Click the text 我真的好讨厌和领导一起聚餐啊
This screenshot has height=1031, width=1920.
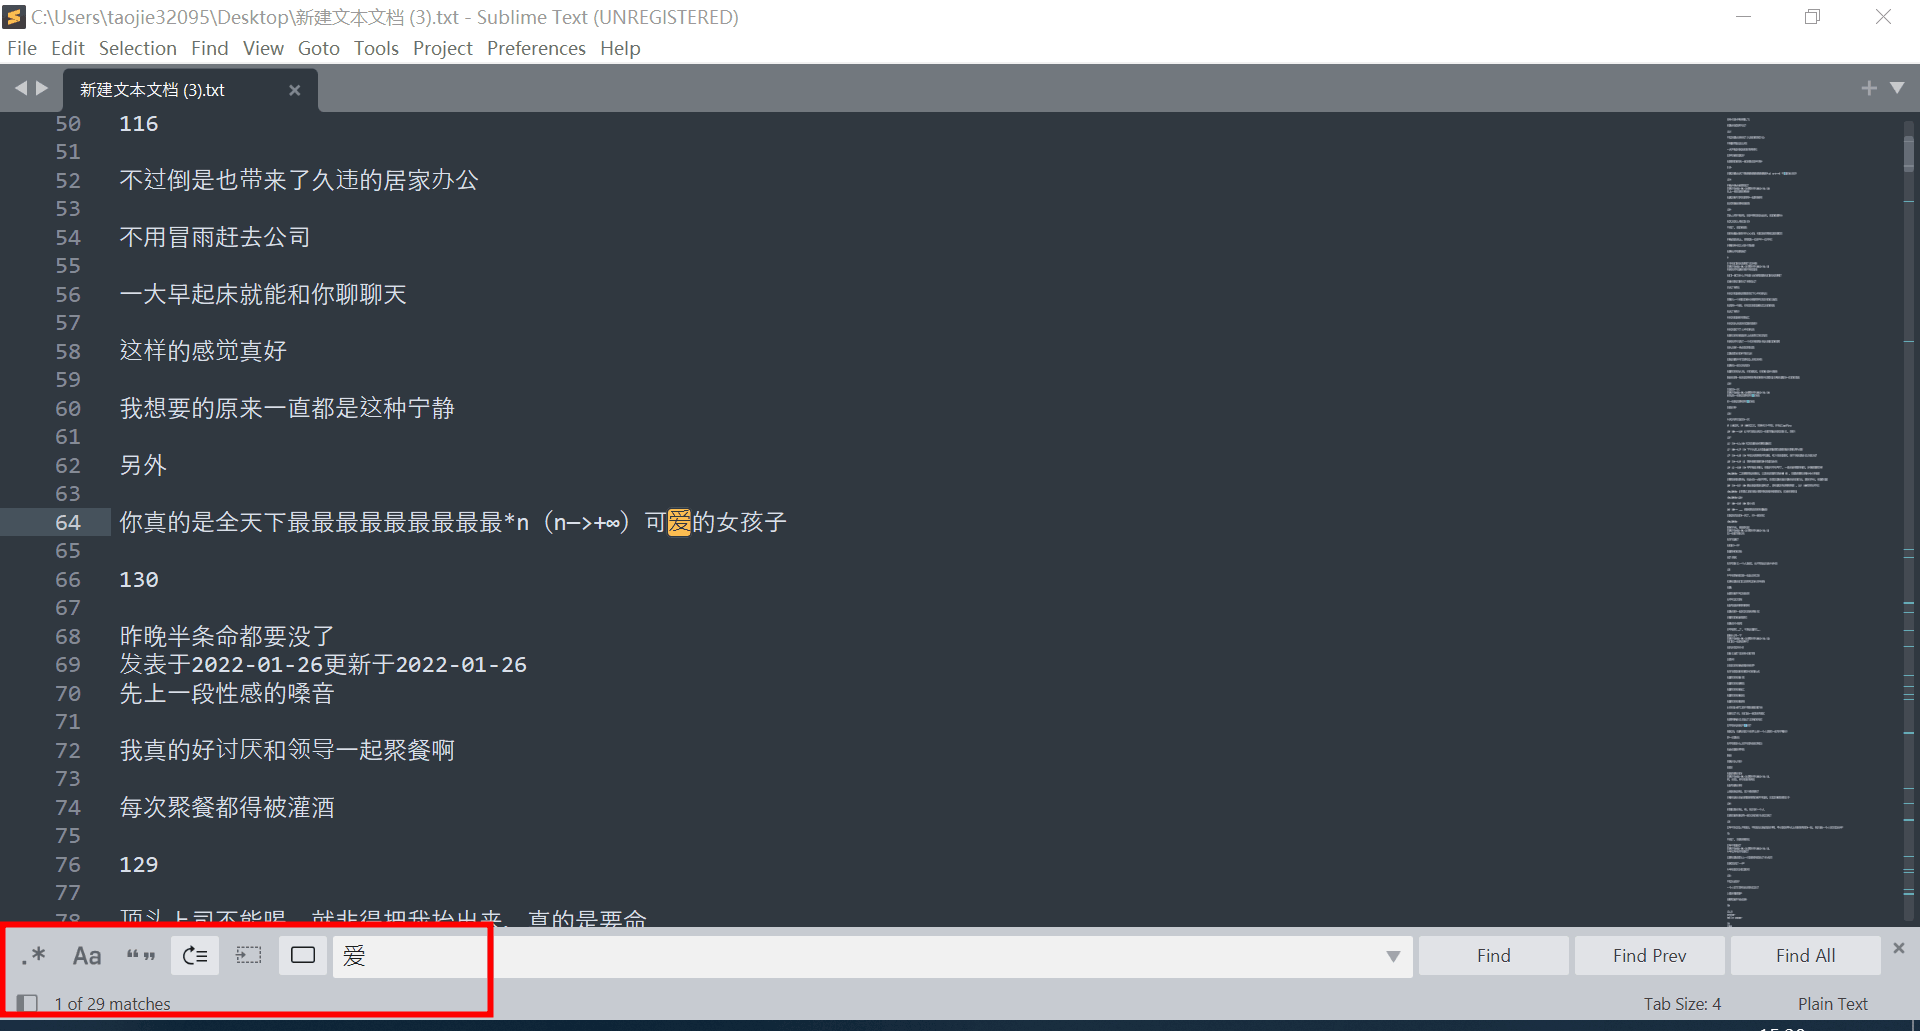pos(287,750)
